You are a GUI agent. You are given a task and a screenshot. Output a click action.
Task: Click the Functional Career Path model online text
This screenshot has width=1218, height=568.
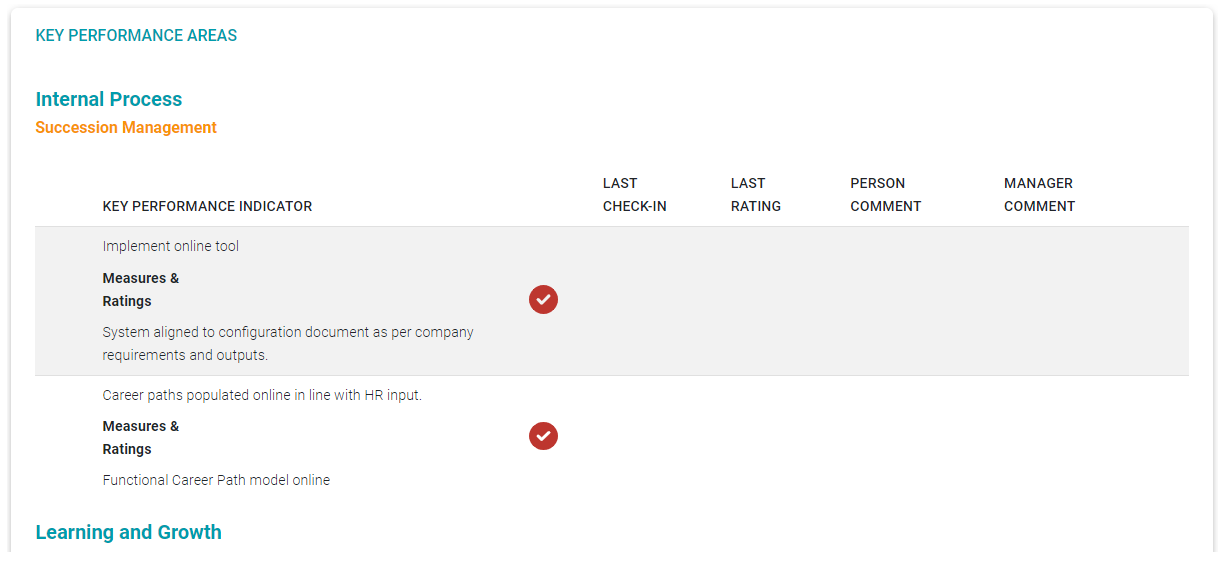pyautogui.click(x=216, y=480)
